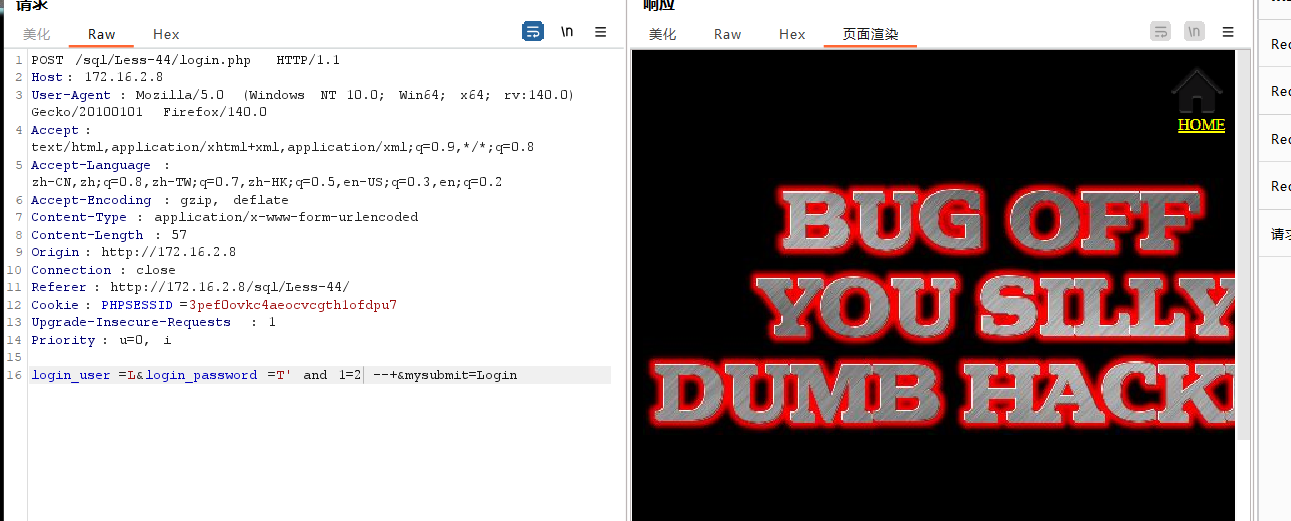Click the PHPSESSID cookie value

coord(293,305)
